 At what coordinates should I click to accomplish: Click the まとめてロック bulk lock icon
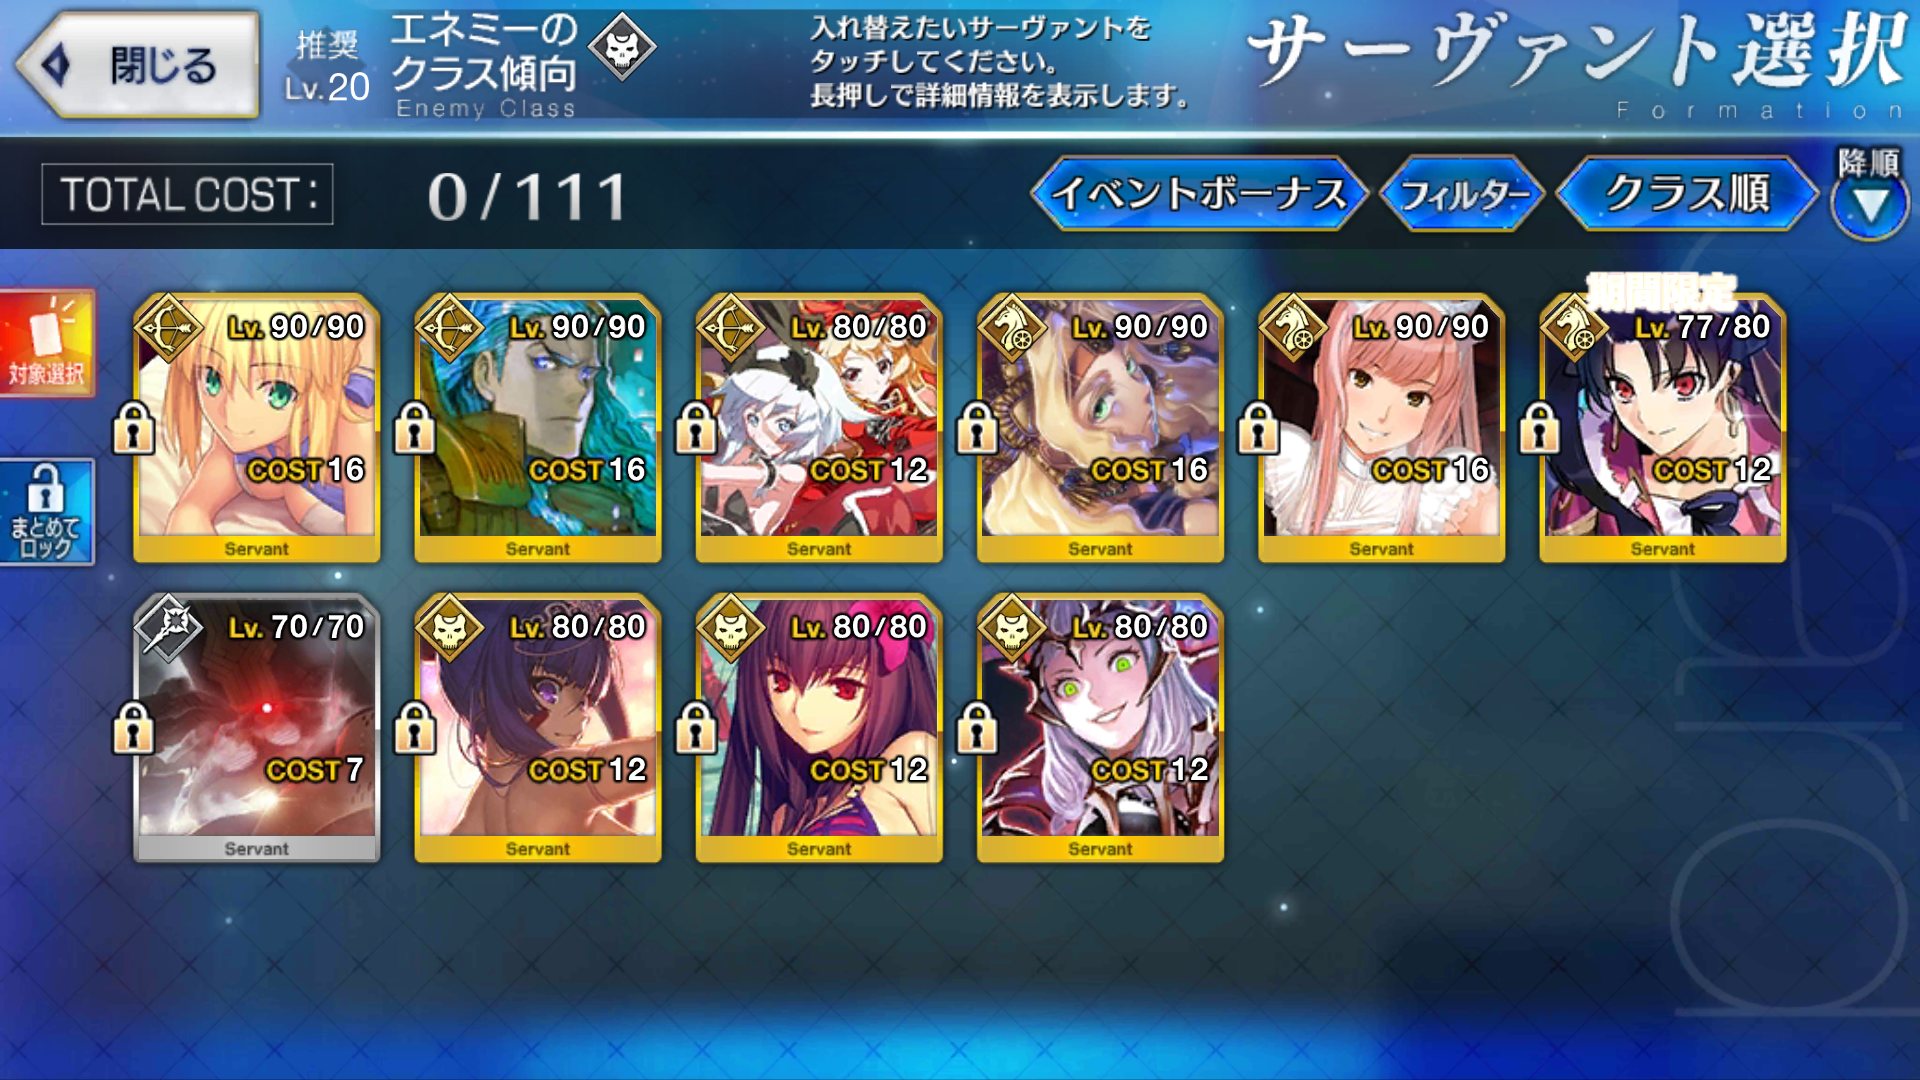coord(47,512)
